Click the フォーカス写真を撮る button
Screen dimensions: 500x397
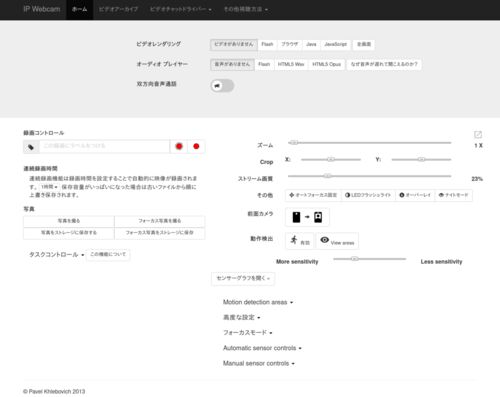click(x=160, y=221)
